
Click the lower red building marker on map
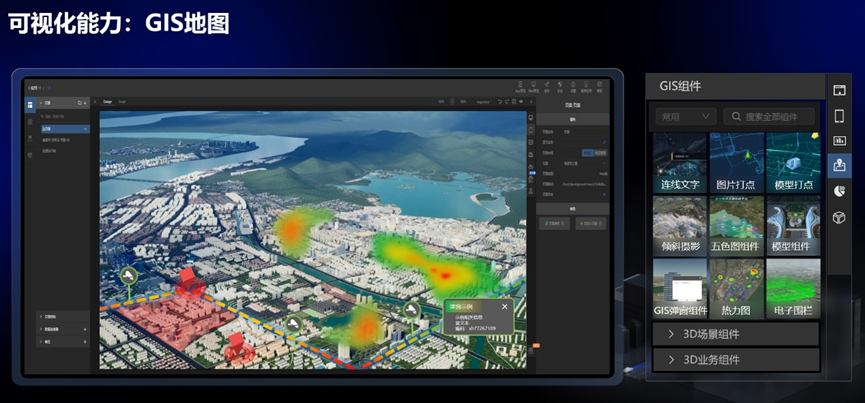(x=238, y=347)
